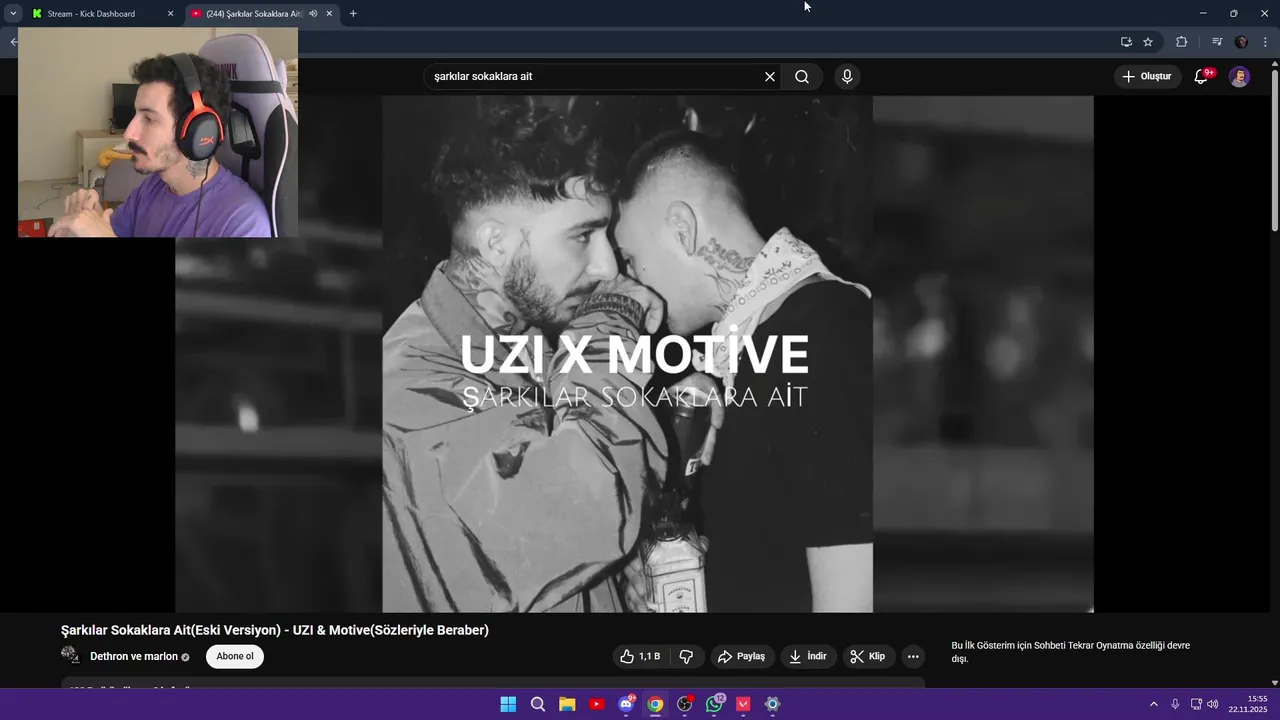This screenshot has height=720, width=1280.
Task: Click the YouTube search magnifier button
Action: tap(802, 77)
